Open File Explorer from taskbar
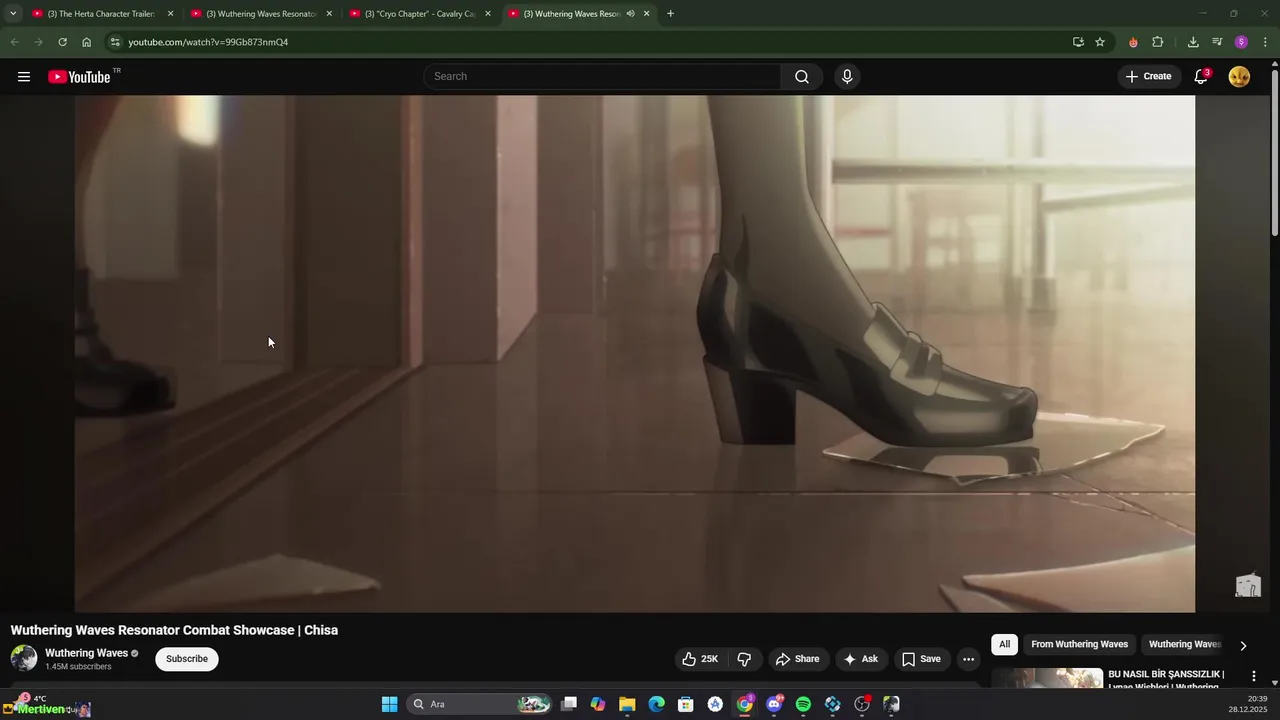The width and height of the screenshot is (1280, 720). [x=627, y=704]
